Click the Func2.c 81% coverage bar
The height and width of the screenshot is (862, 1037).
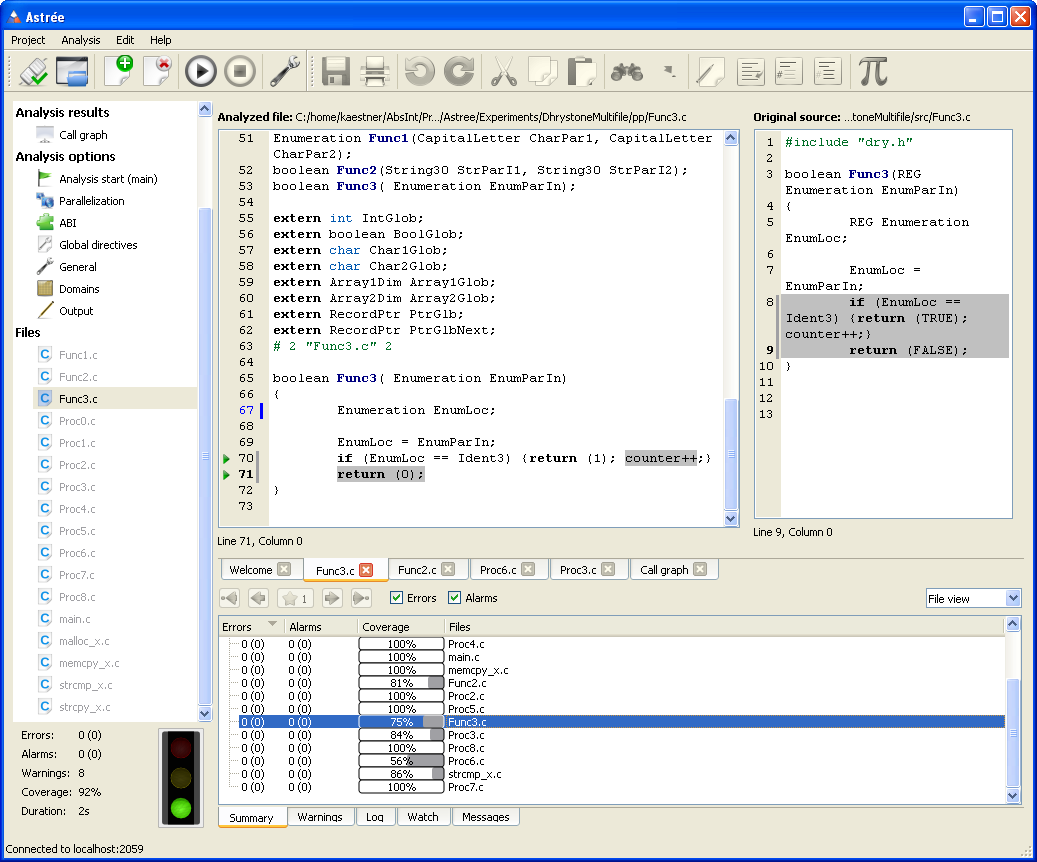tap(401, 683)
